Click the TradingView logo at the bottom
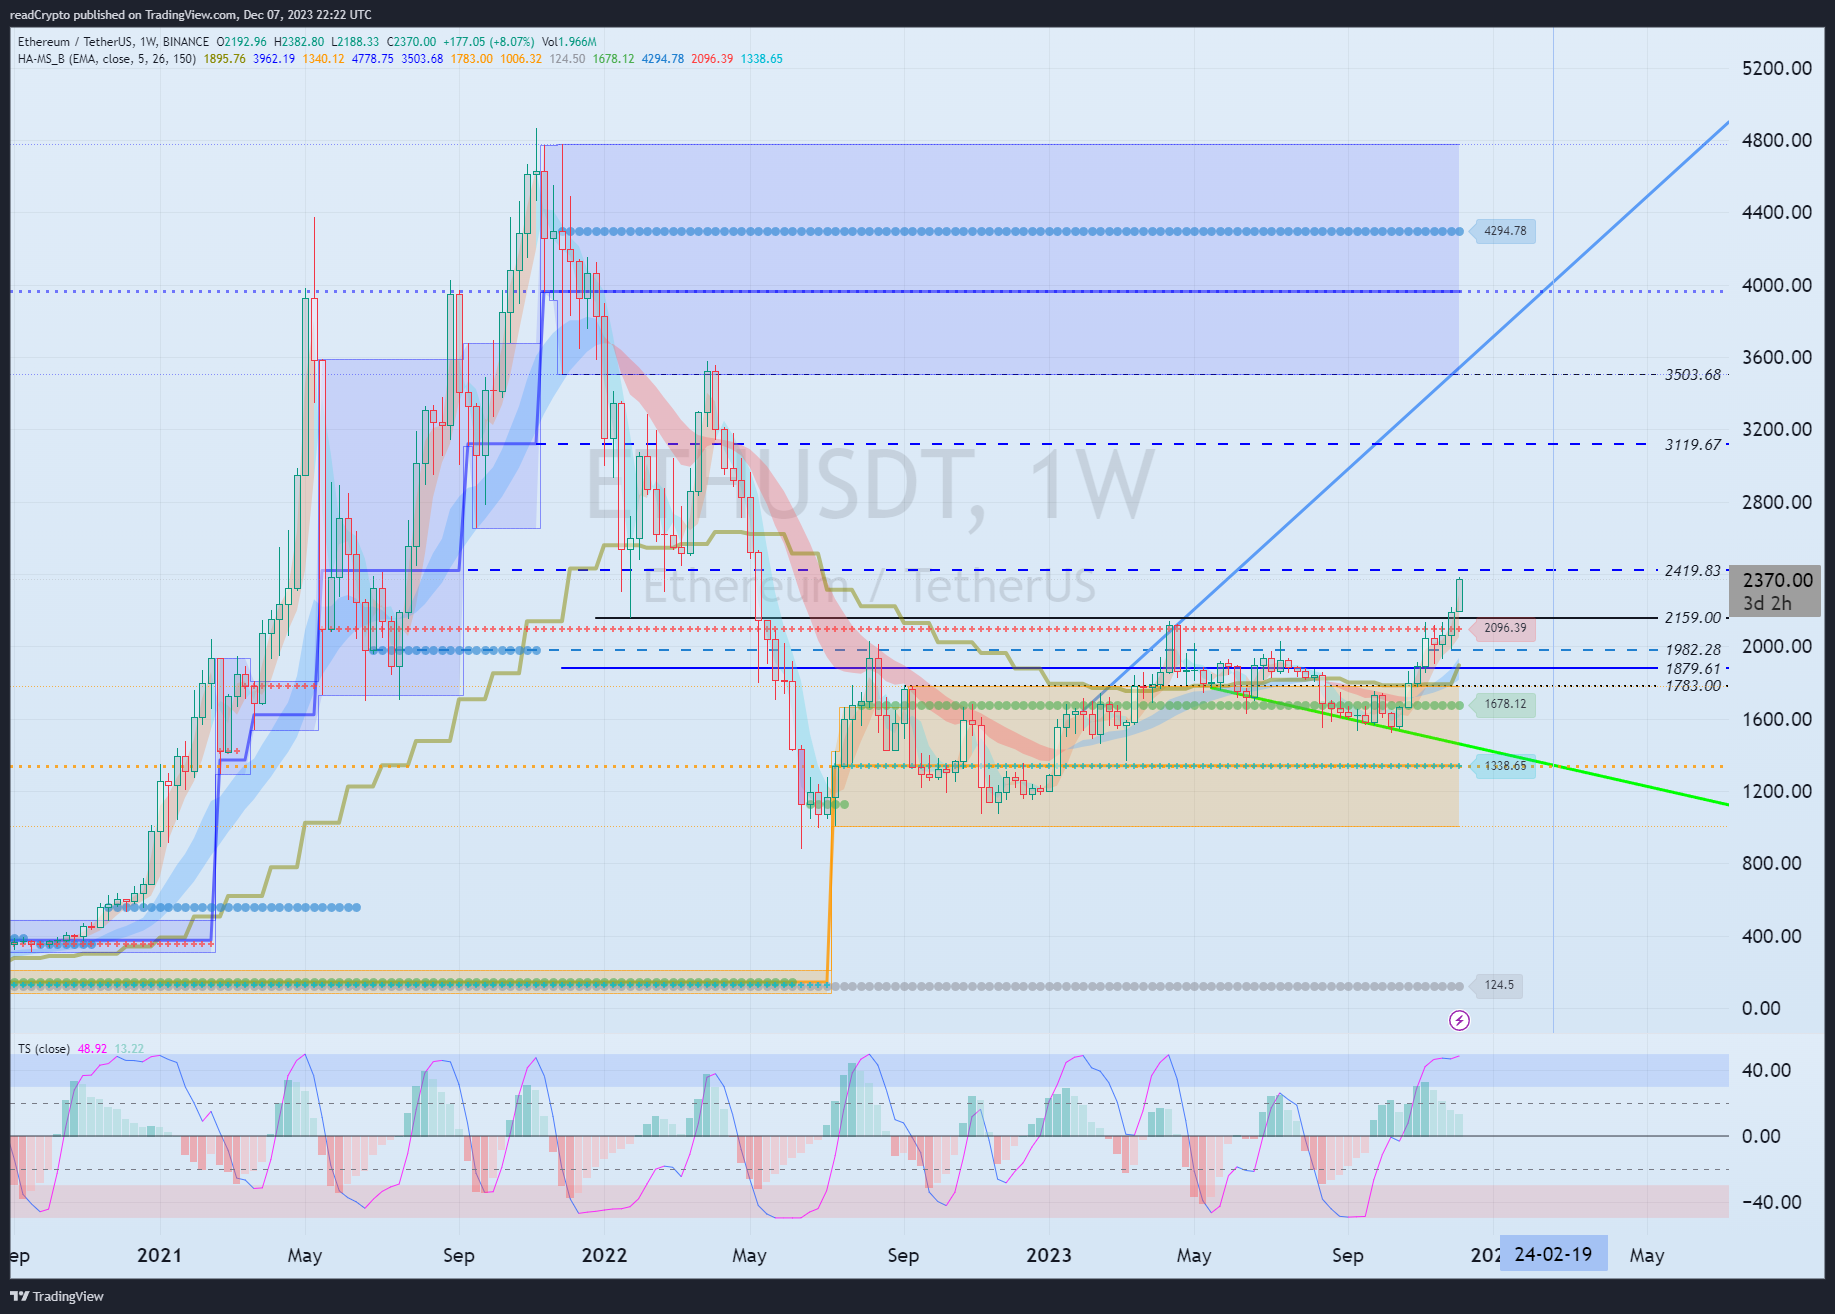1835x1314 pixels. [57, 1296]
